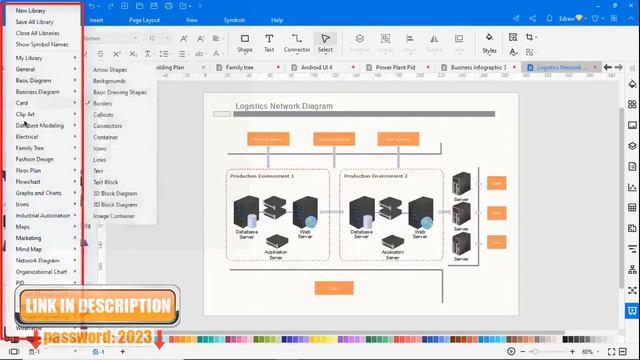Choose Show Symbol Names menu entry
The image size is (640, 360).
pyautogui.click(x=42, y=44)
